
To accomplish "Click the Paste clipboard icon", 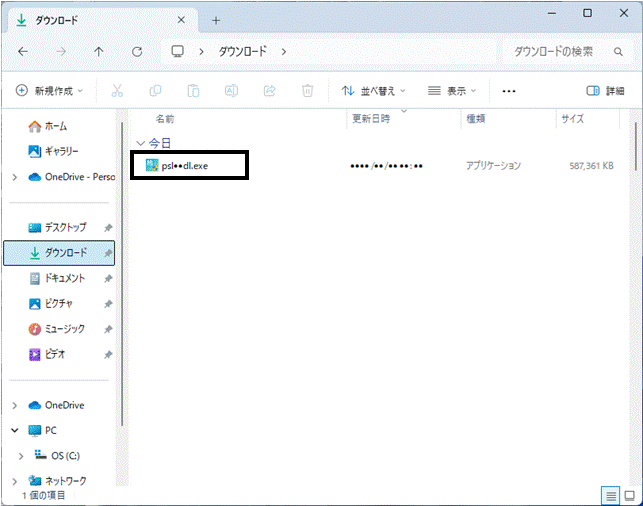I will pyautogui.click(x=193, y=91).
